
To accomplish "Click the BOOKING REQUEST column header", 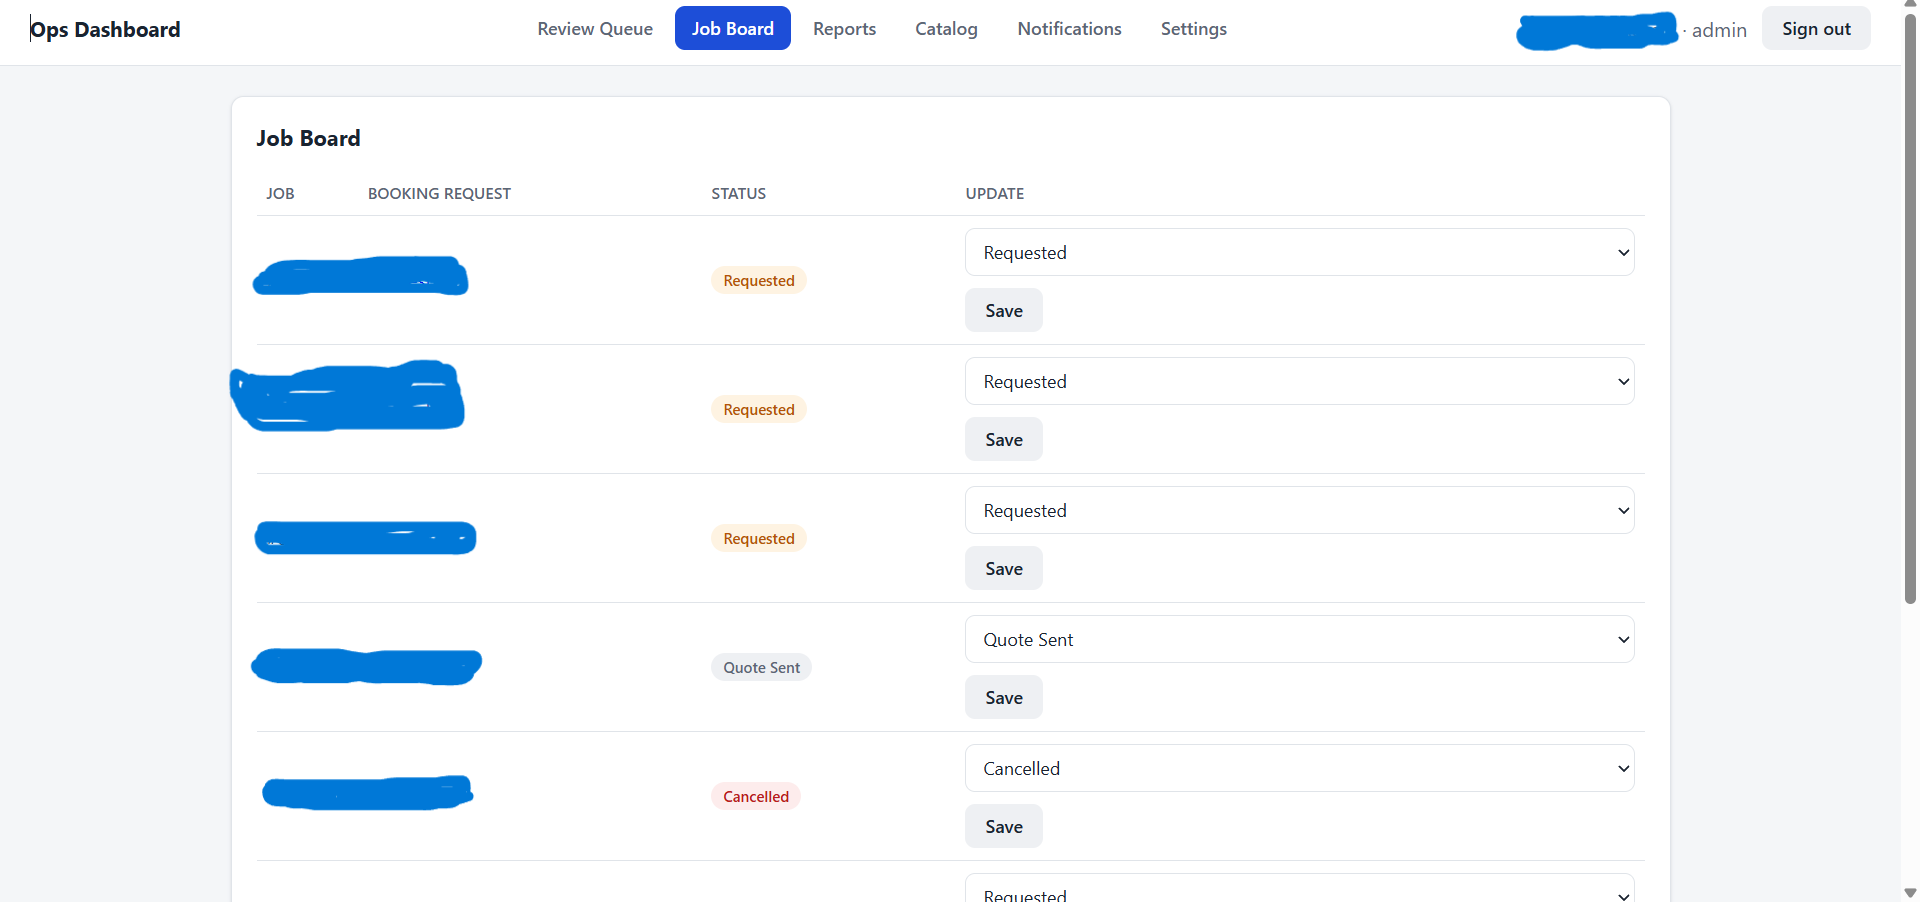I will click(x=439, y=193).
